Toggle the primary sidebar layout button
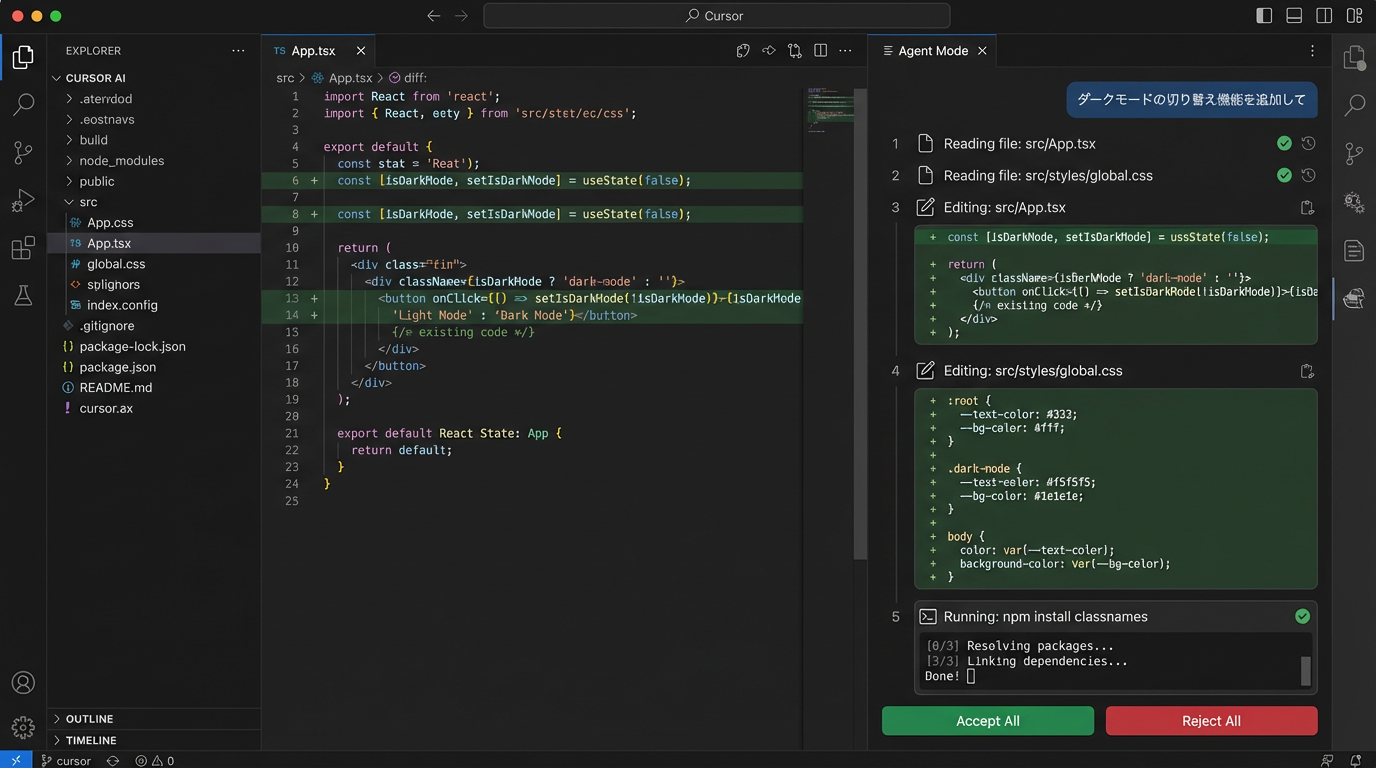The height and width of the screenshot is (768, 1376). coord(1264,16)
